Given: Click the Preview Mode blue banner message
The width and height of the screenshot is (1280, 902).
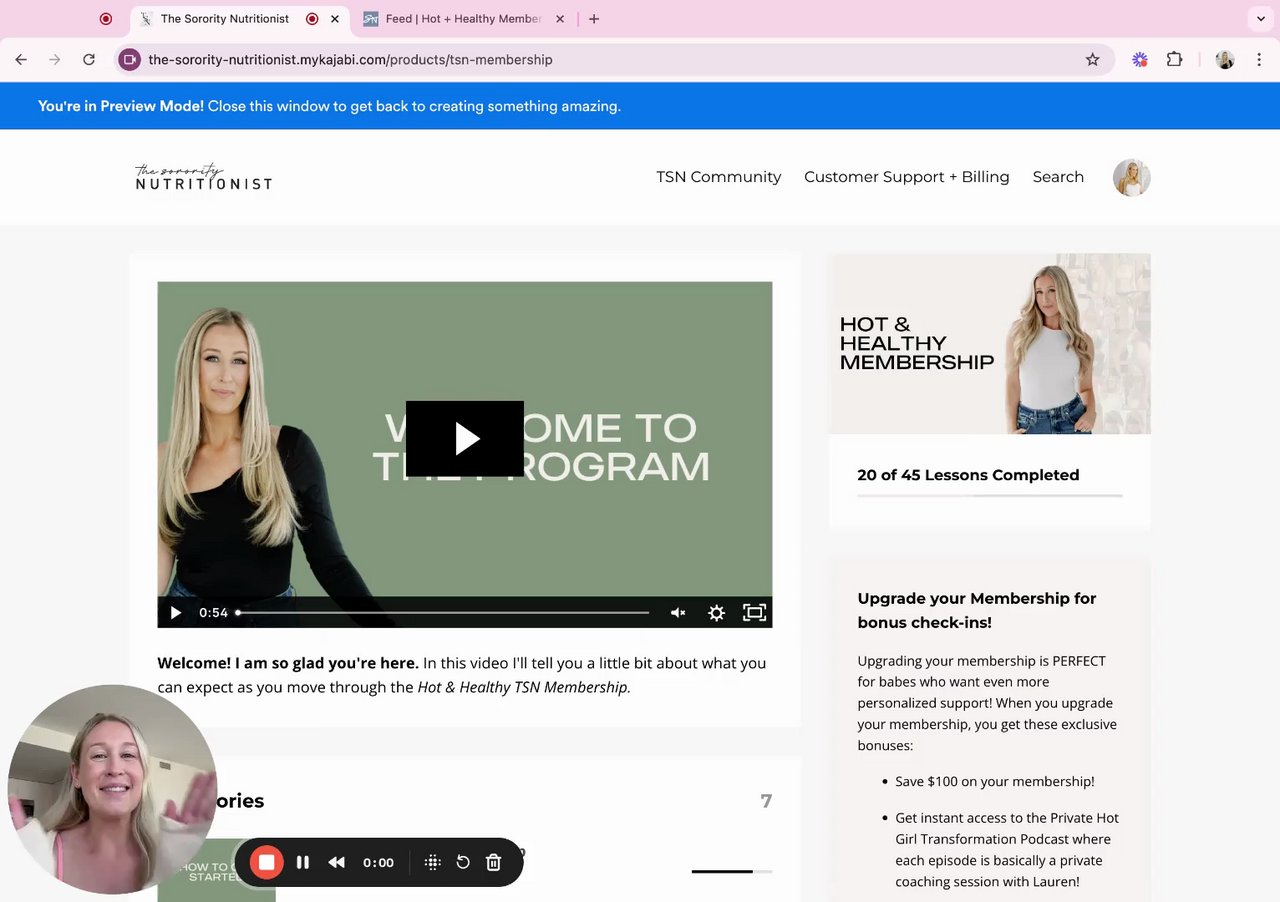Looking at the screenshot, I should click(x=329, y=106).
